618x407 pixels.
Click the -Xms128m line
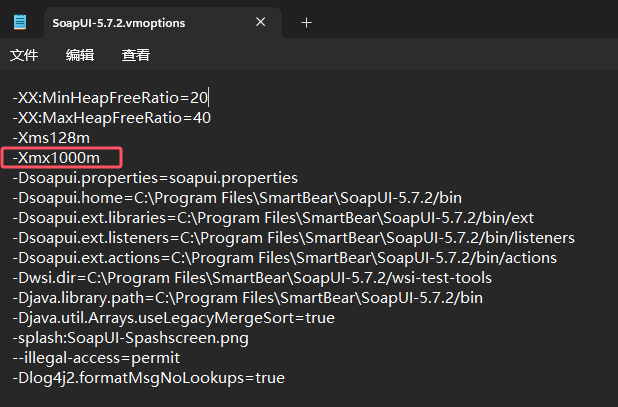pos(51,138)
